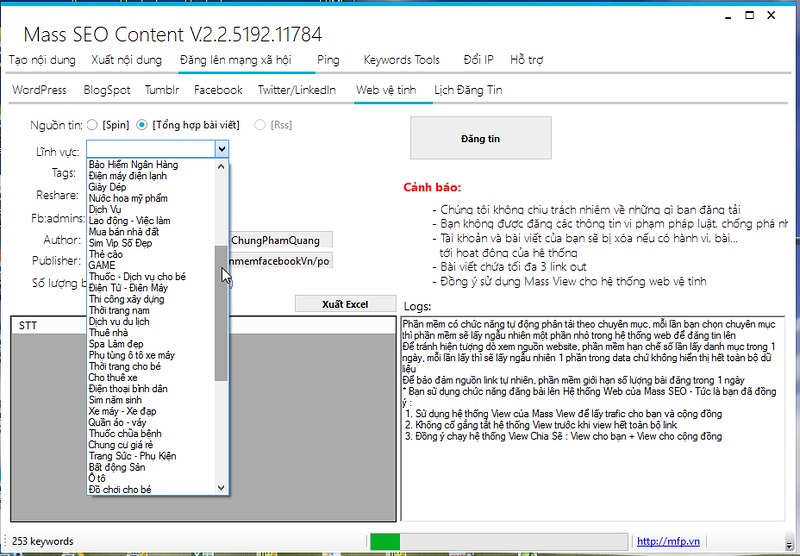Select Thẻ cào option
The height and width of the screenshot is (556, 800).
106,255
